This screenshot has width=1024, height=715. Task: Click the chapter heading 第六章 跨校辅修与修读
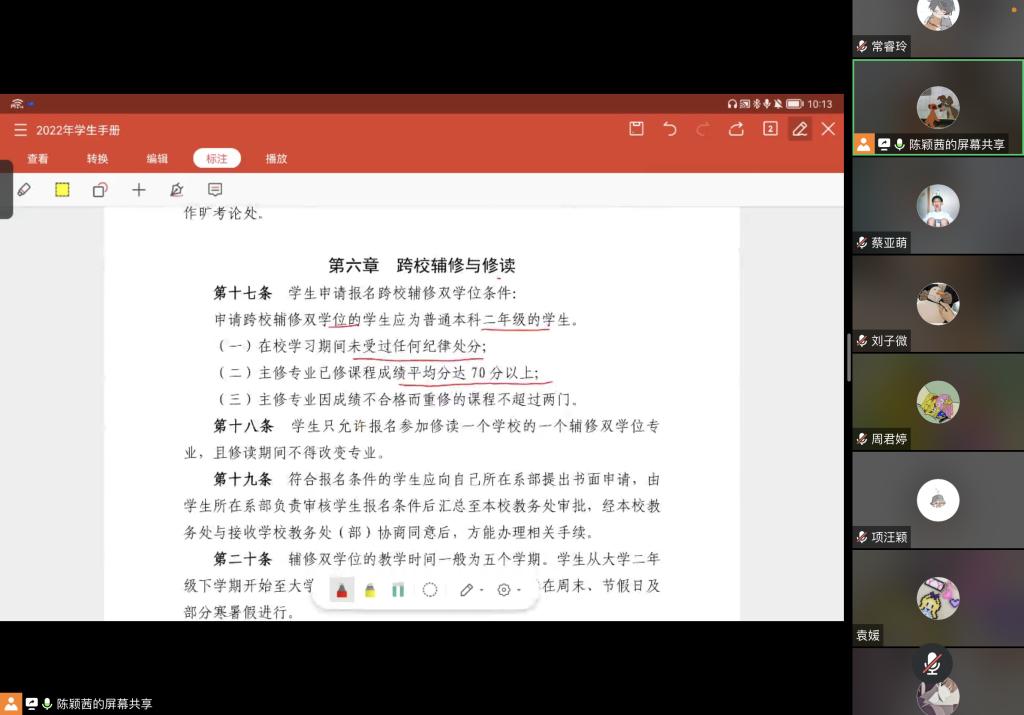pos(422,265)
